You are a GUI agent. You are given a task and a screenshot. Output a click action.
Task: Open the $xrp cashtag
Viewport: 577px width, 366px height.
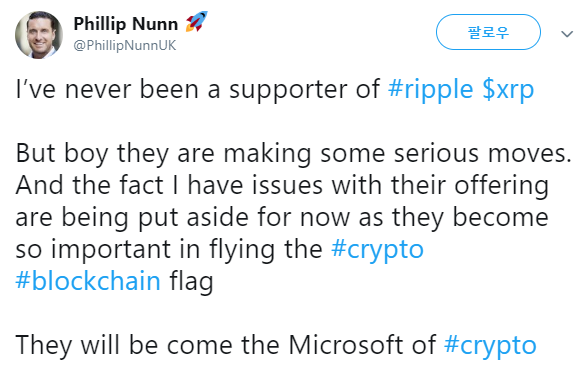[x=508, y=90]
